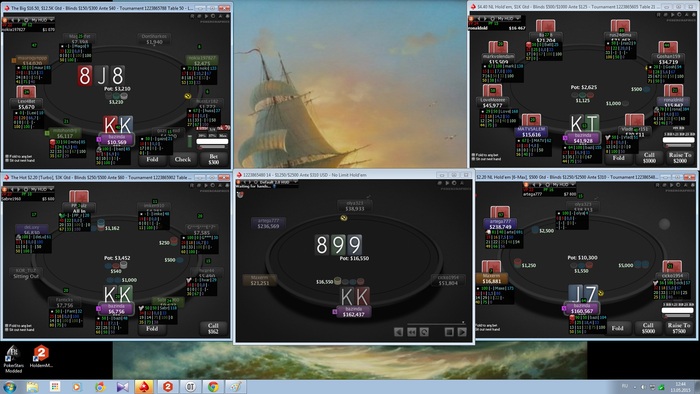
Task: Fold the hand in The Big $16.50 table
Action: click(152, 159)
